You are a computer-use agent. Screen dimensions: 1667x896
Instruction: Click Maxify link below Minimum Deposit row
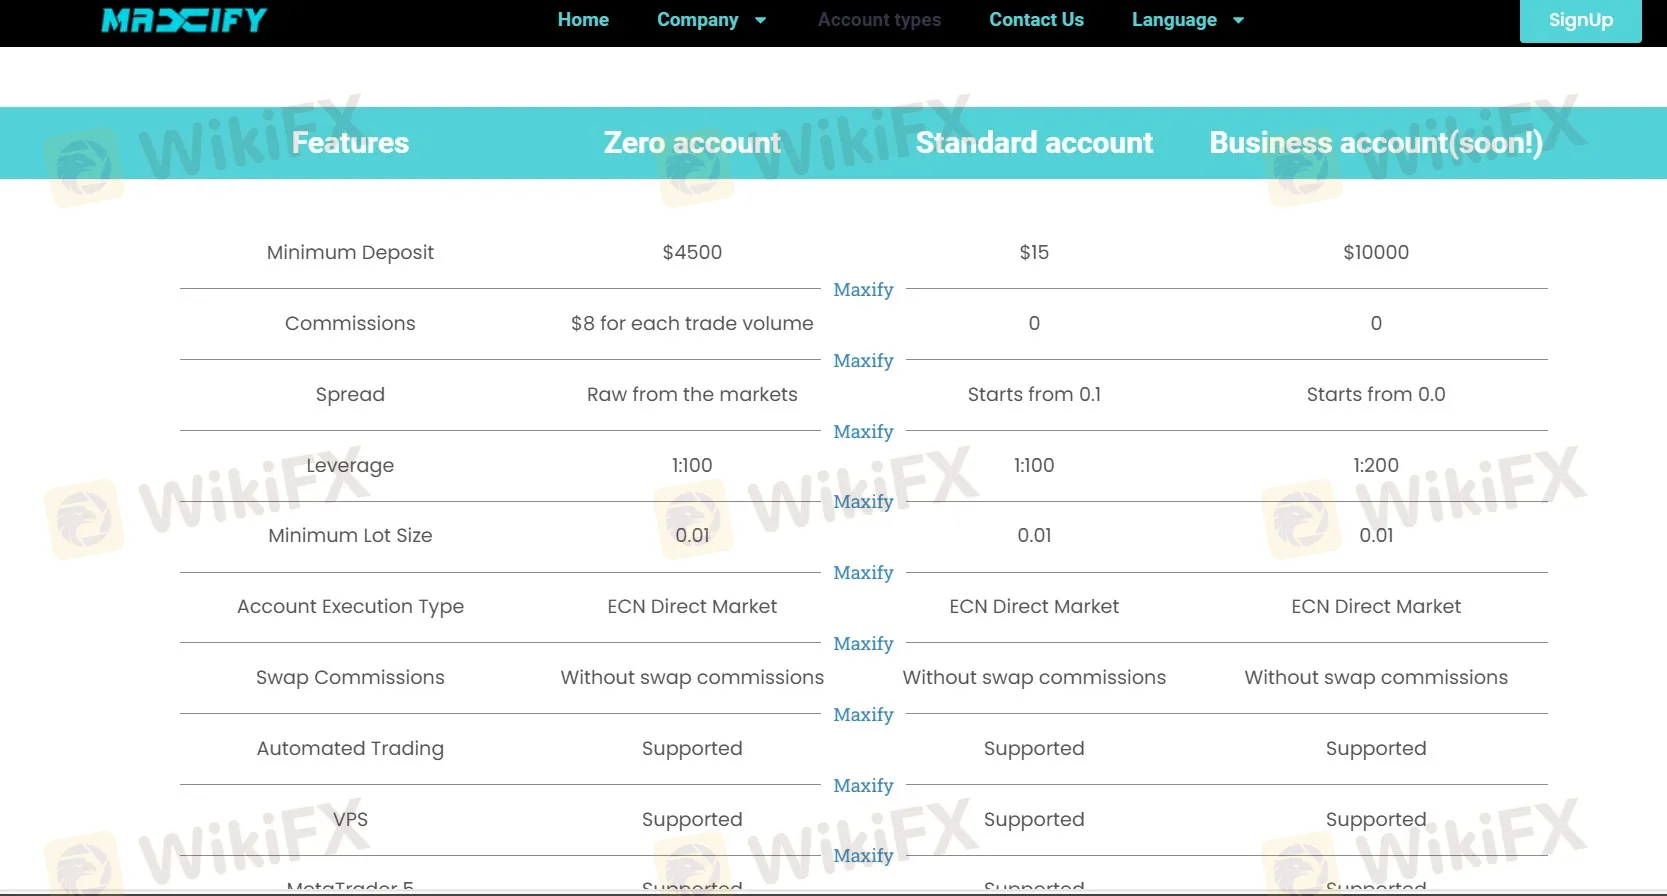tap(863, 290)
